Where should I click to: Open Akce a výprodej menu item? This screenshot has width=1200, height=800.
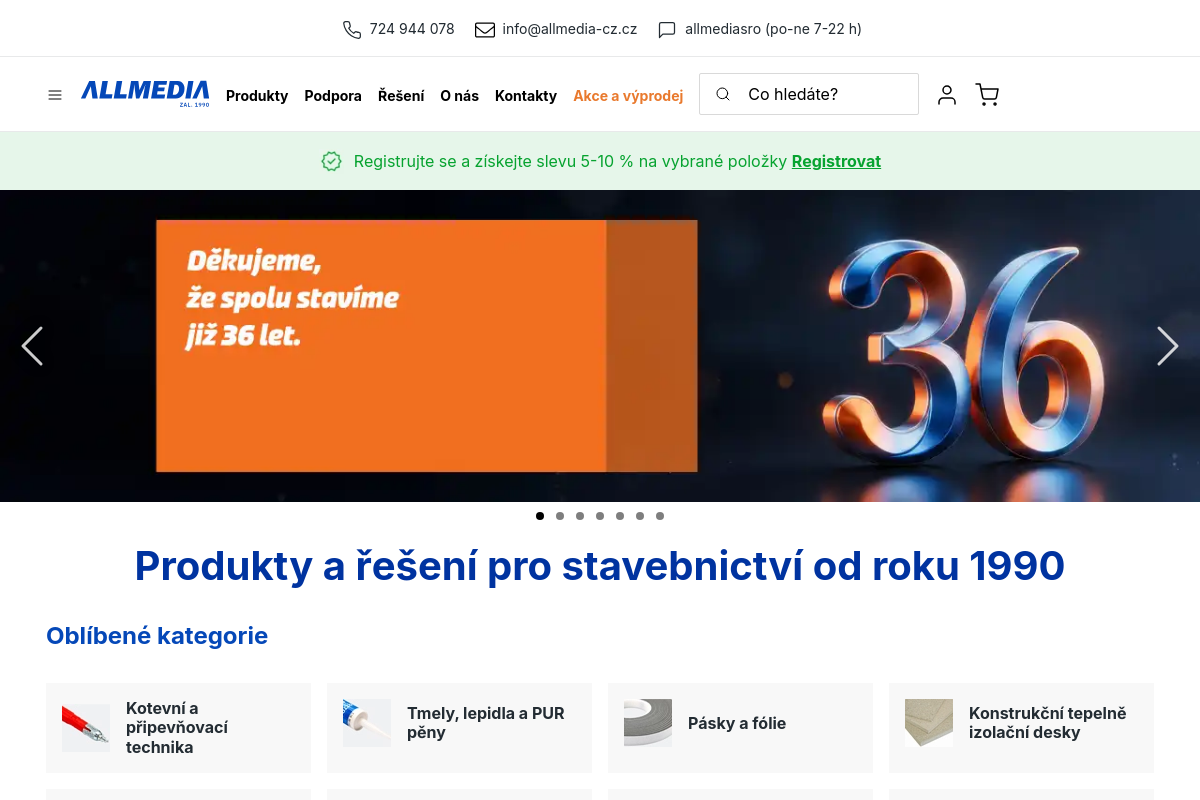click(628, 96)
